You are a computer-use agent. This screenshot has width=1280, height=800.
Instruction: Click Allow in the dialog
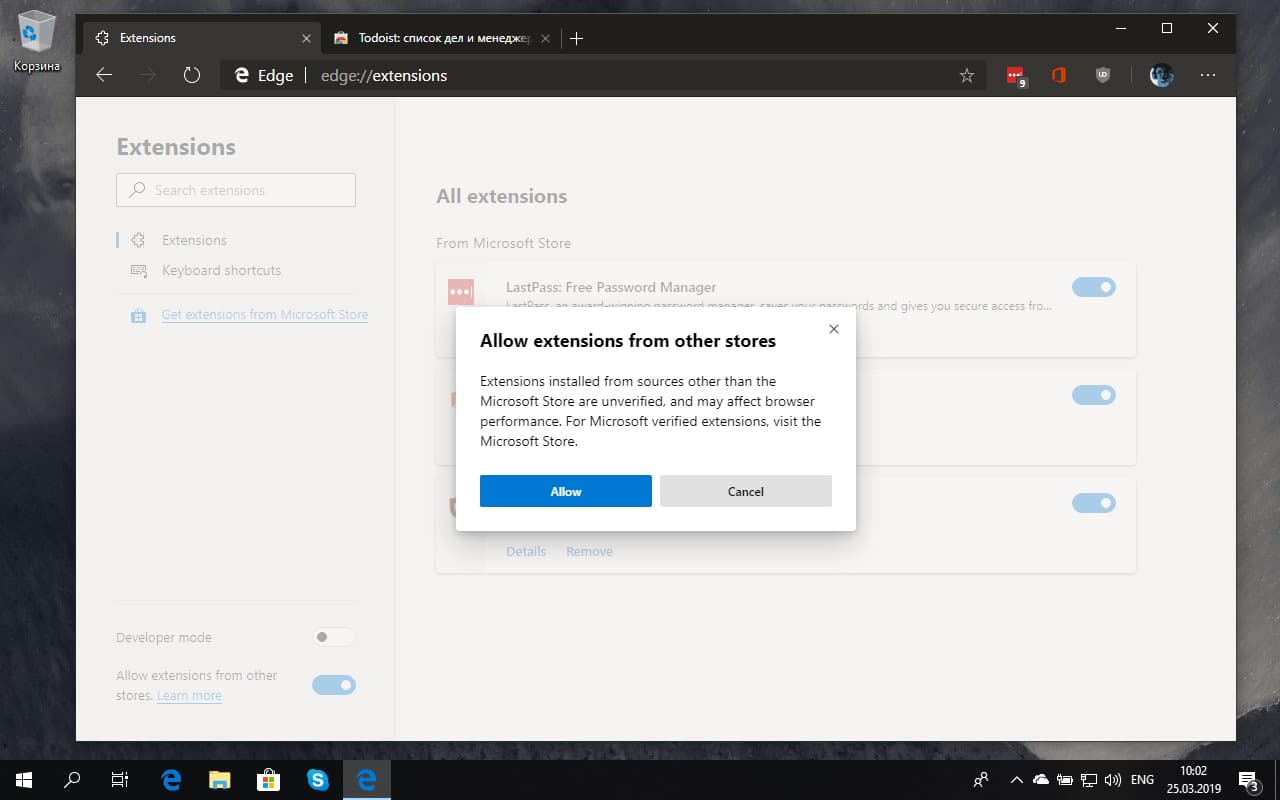click(x=565, y=491)
